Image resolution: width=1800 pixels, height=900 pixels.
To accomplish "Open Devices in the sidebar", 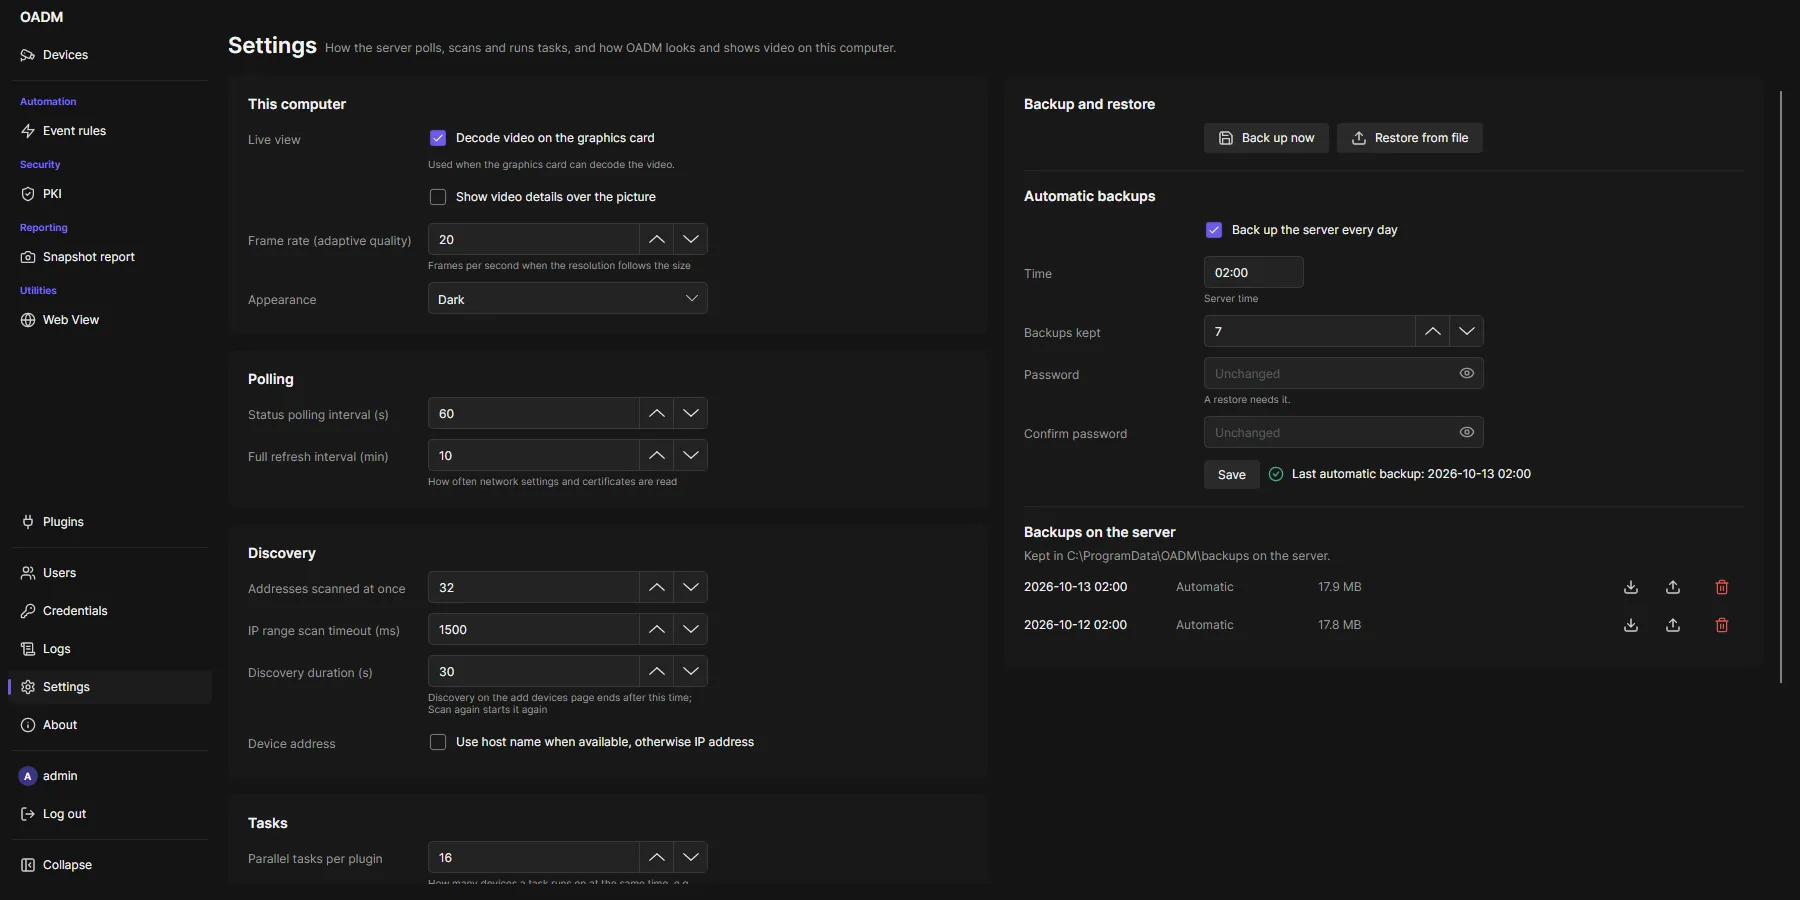I will click(110, 55).
